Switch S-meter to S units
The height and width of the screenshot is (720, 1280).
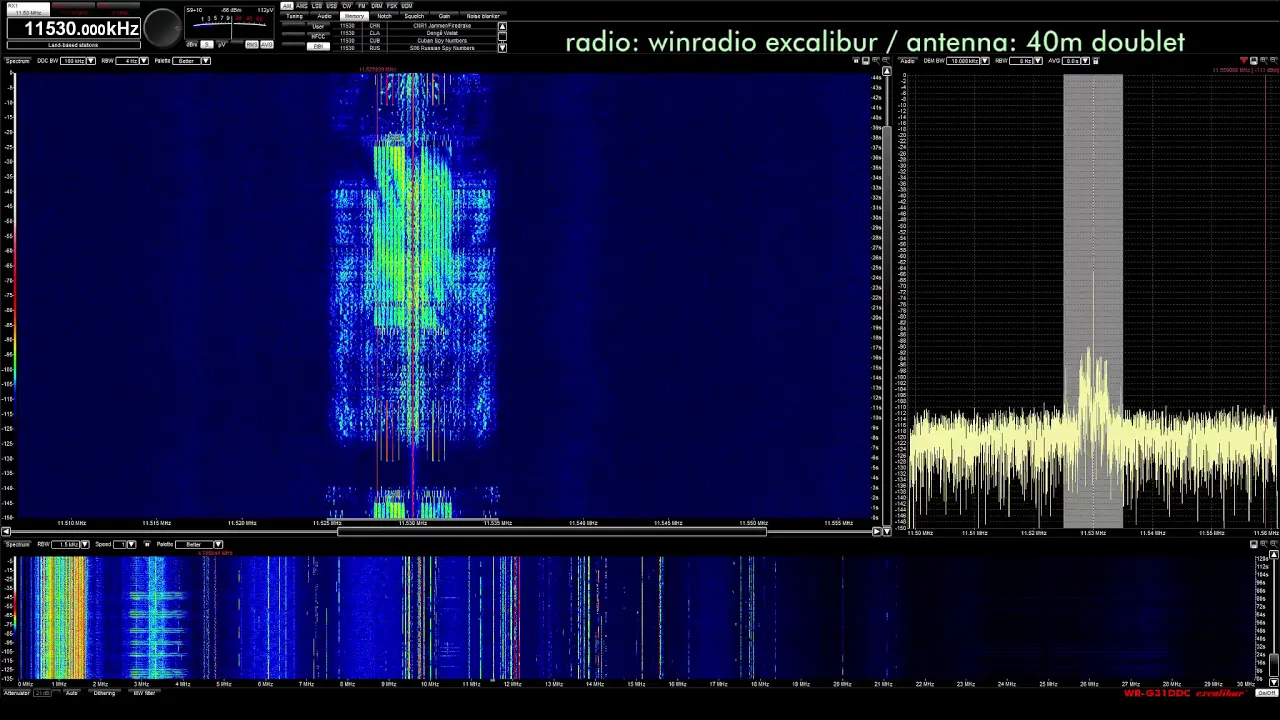pos(207,45)
